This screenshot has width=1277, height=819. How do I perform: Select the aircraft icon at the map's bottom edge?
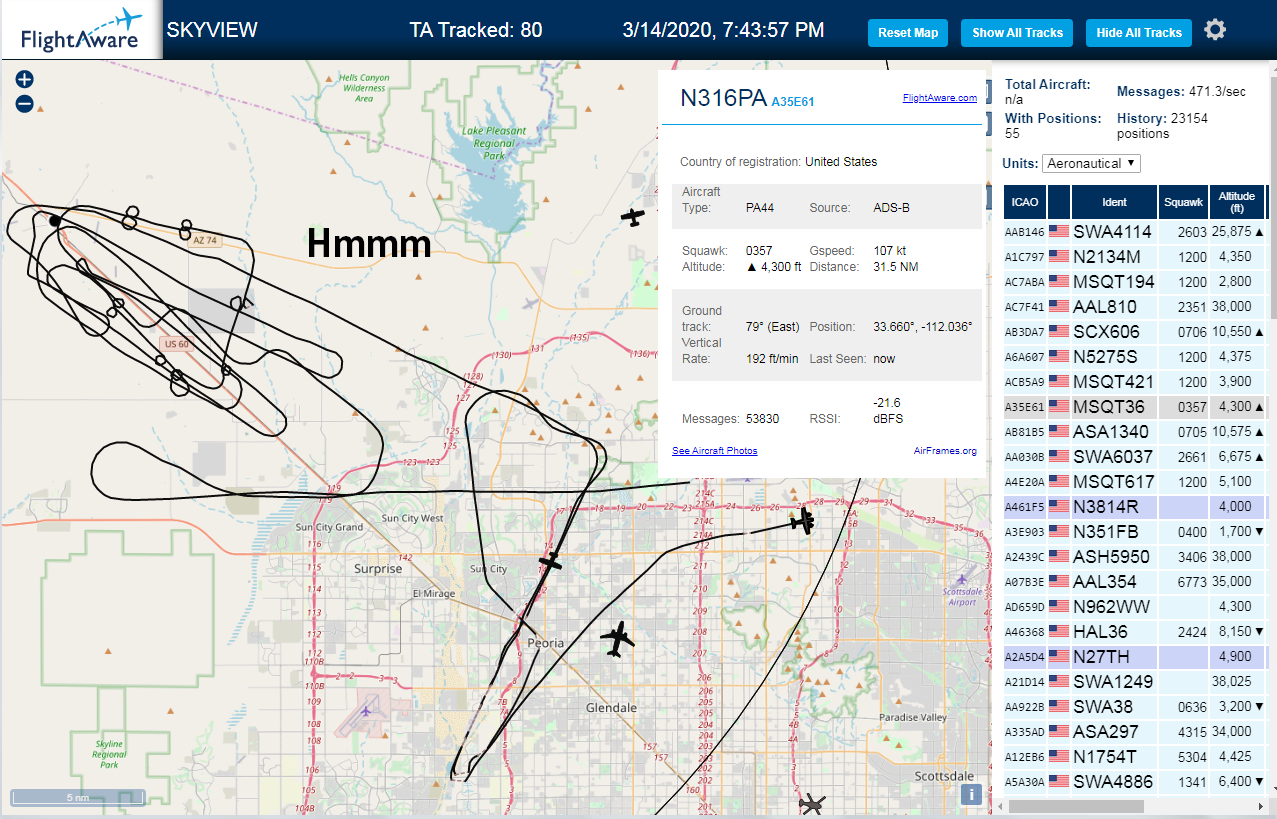[x=813, y=804]
